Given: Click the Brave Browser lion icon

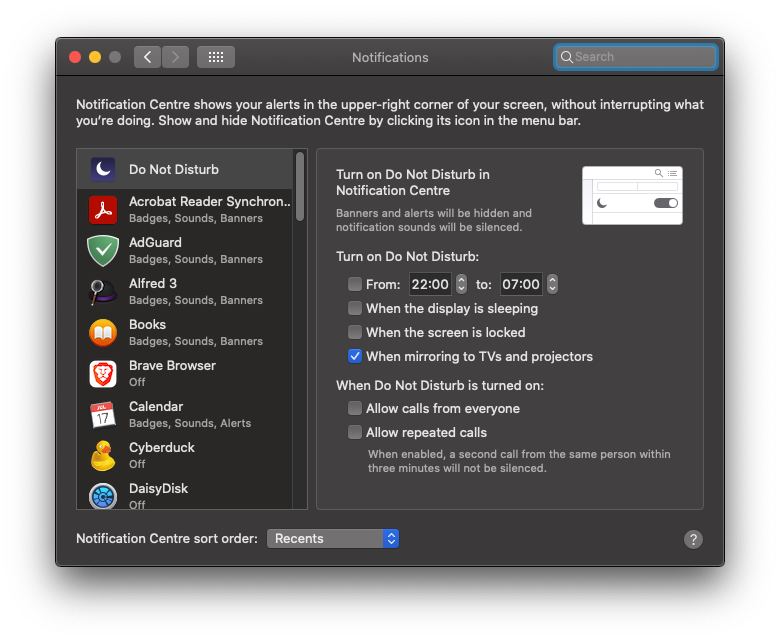Looking at the screenshot, I should point(103,373).
